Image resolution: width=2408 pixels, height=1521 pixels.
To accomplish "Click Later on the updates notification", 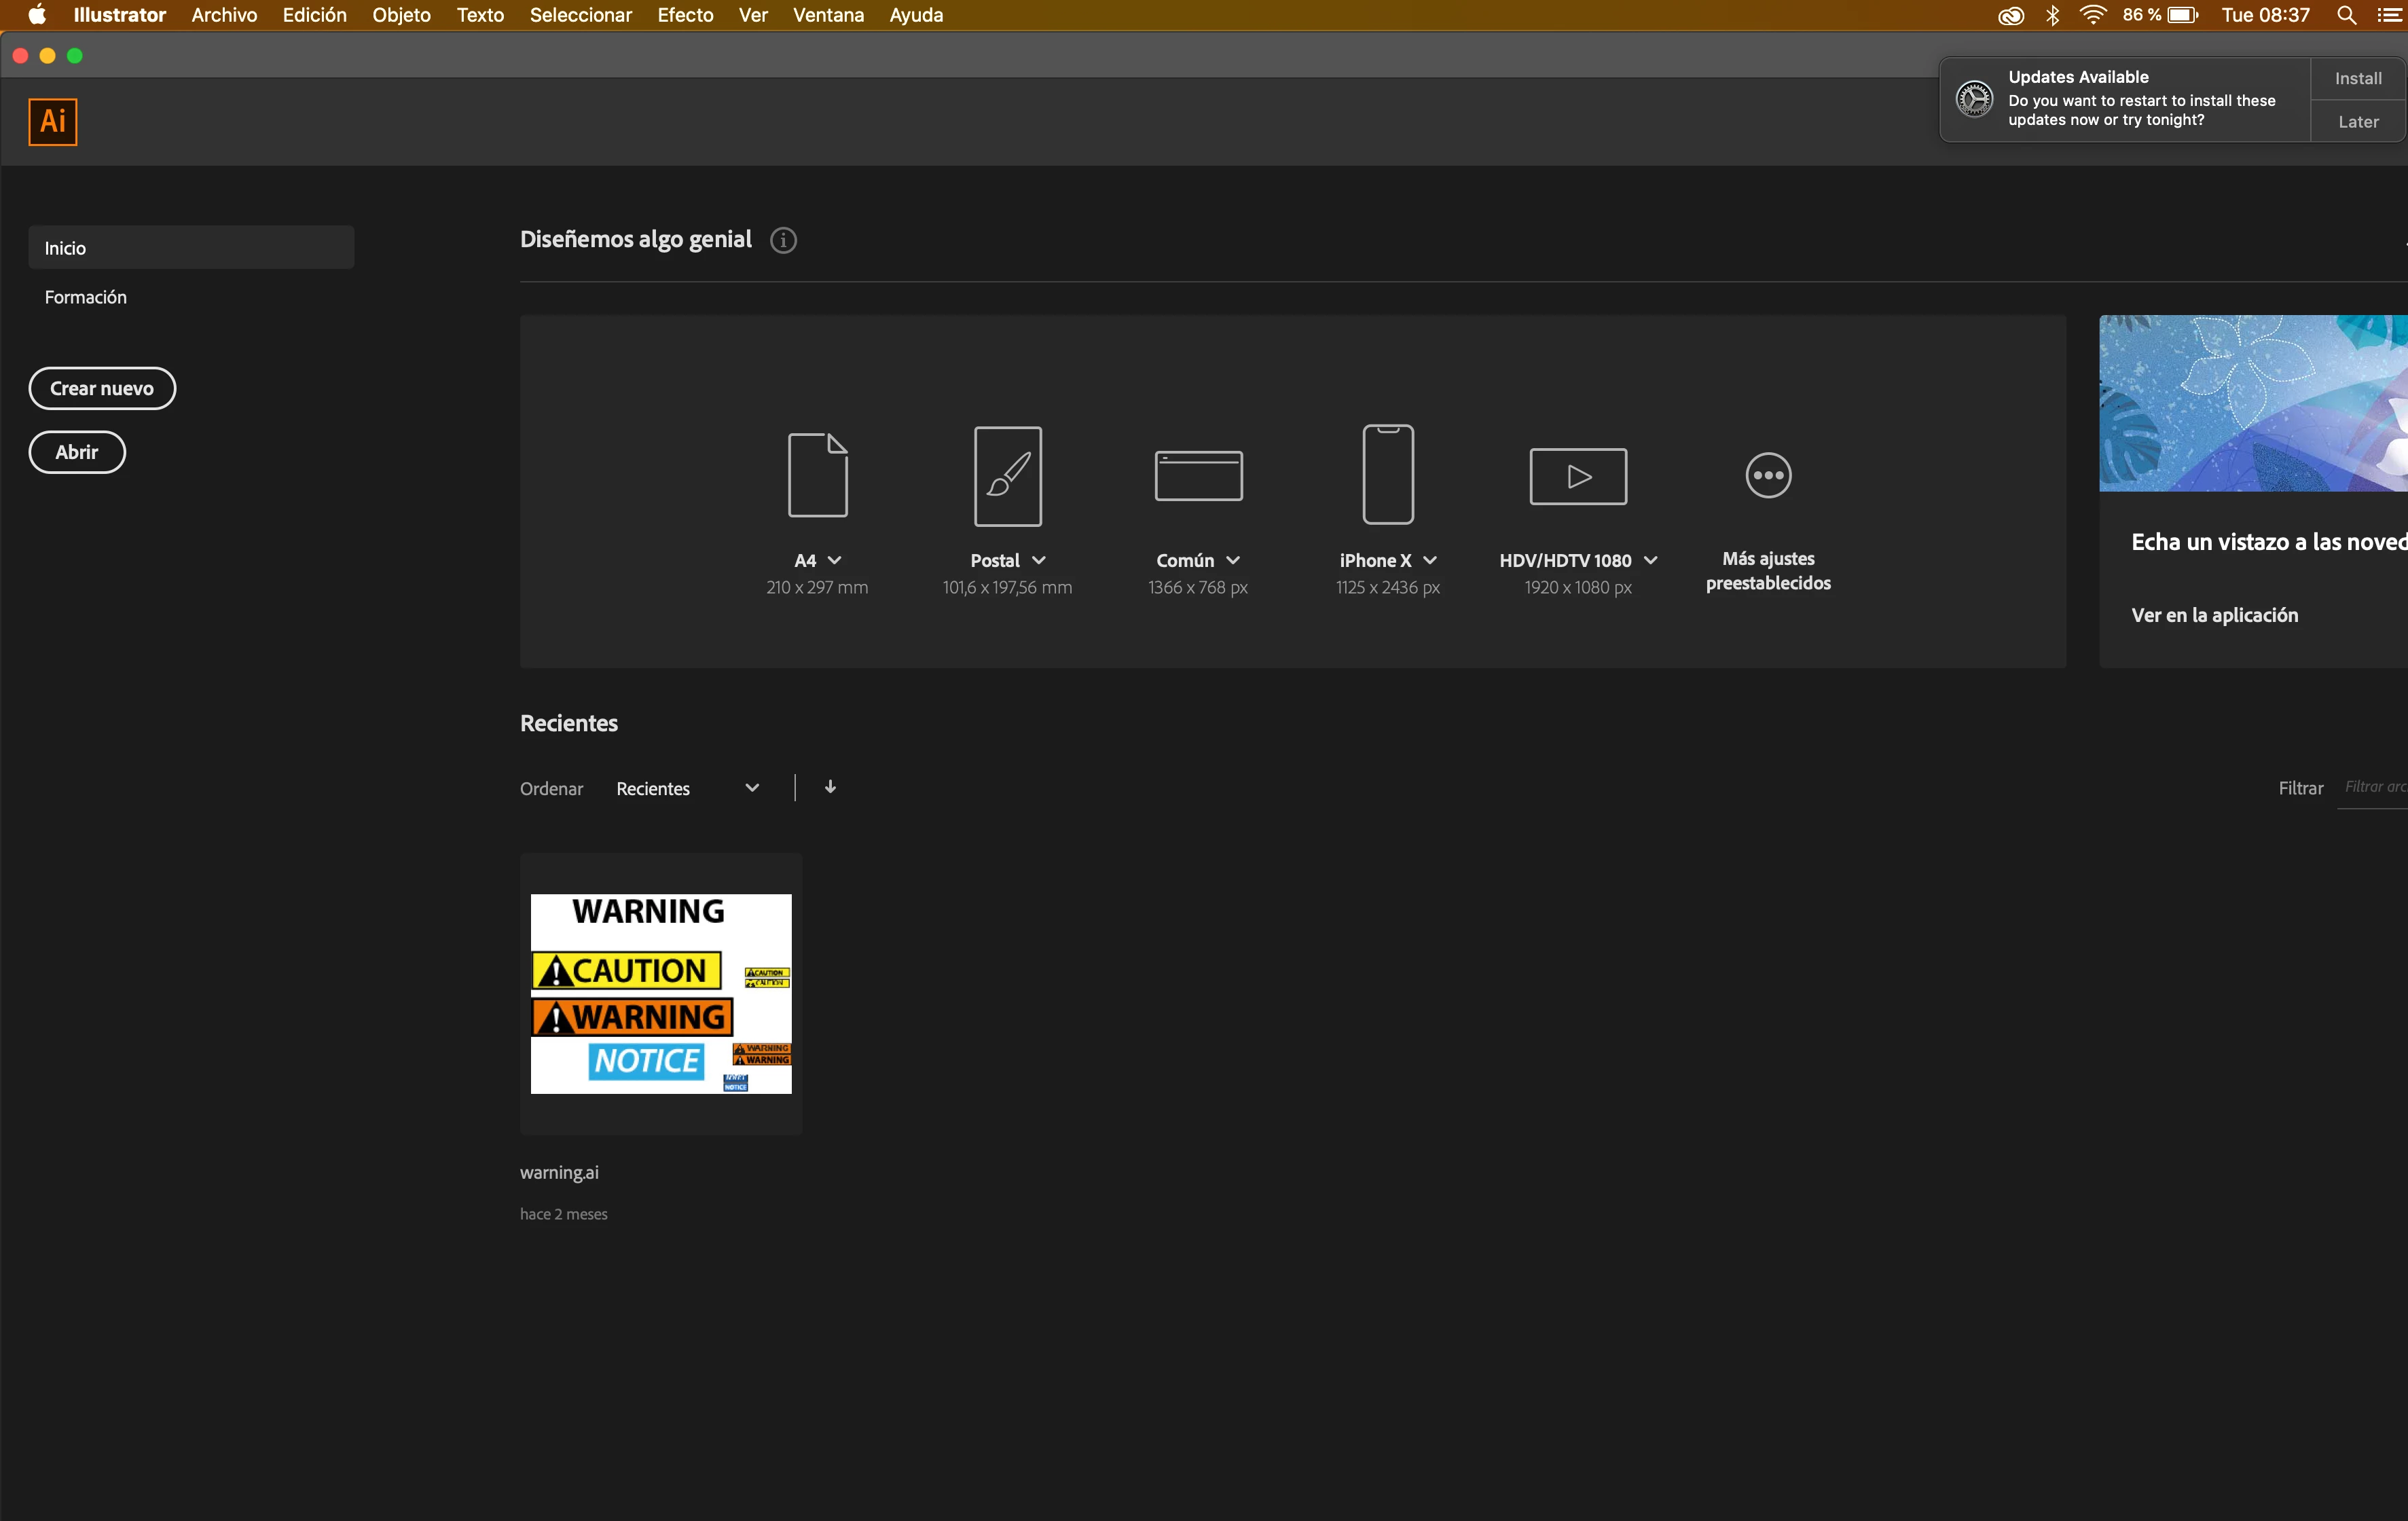I will pyautogui.click(x=2357, y=122).
